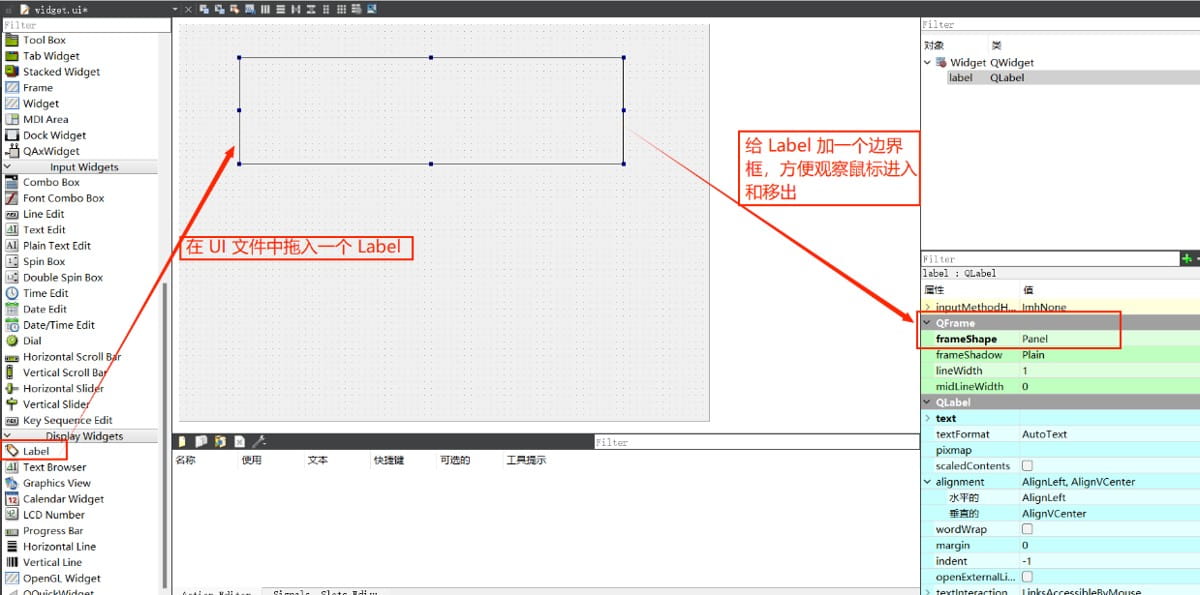Select the Combo Box widget
The width and height of the screenshot is (1200, 595).
point(51,182)
